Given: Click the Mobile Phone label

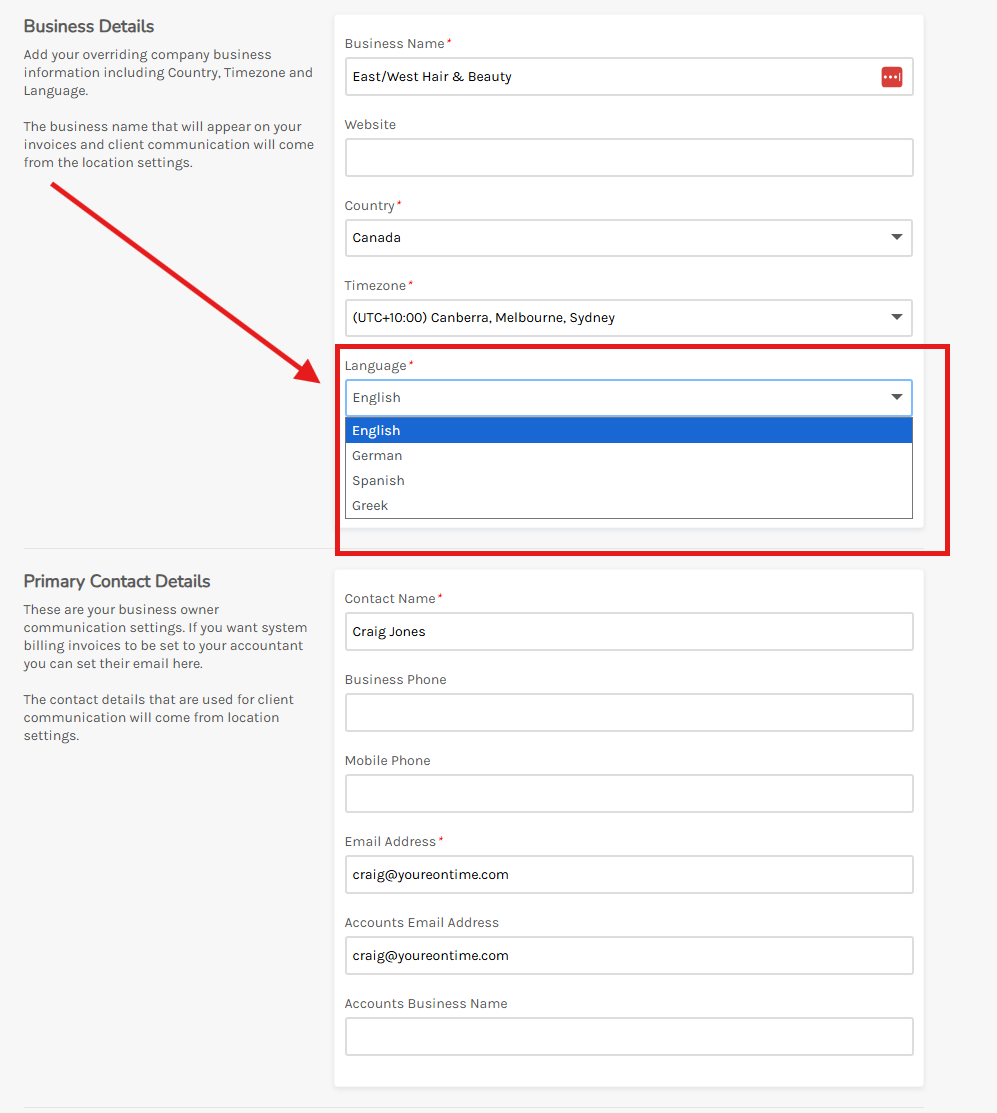Looking at the screenshot, I should (387, 760).
